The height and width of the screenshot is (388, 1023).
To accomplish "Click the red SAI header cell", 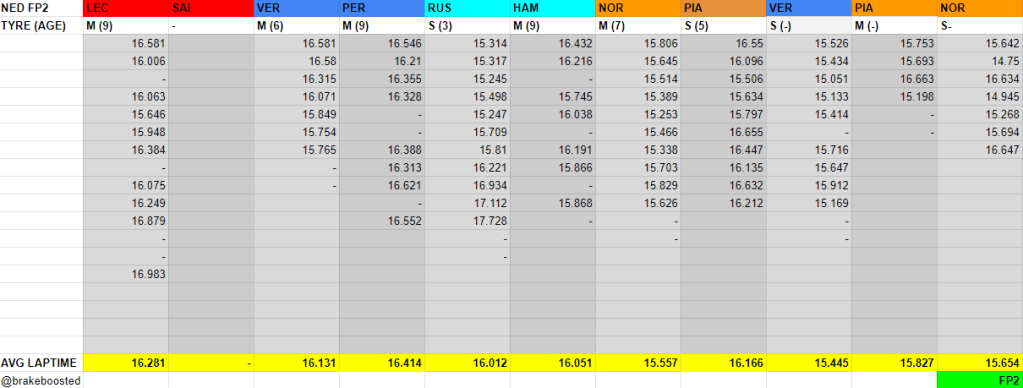I will 211,8.
